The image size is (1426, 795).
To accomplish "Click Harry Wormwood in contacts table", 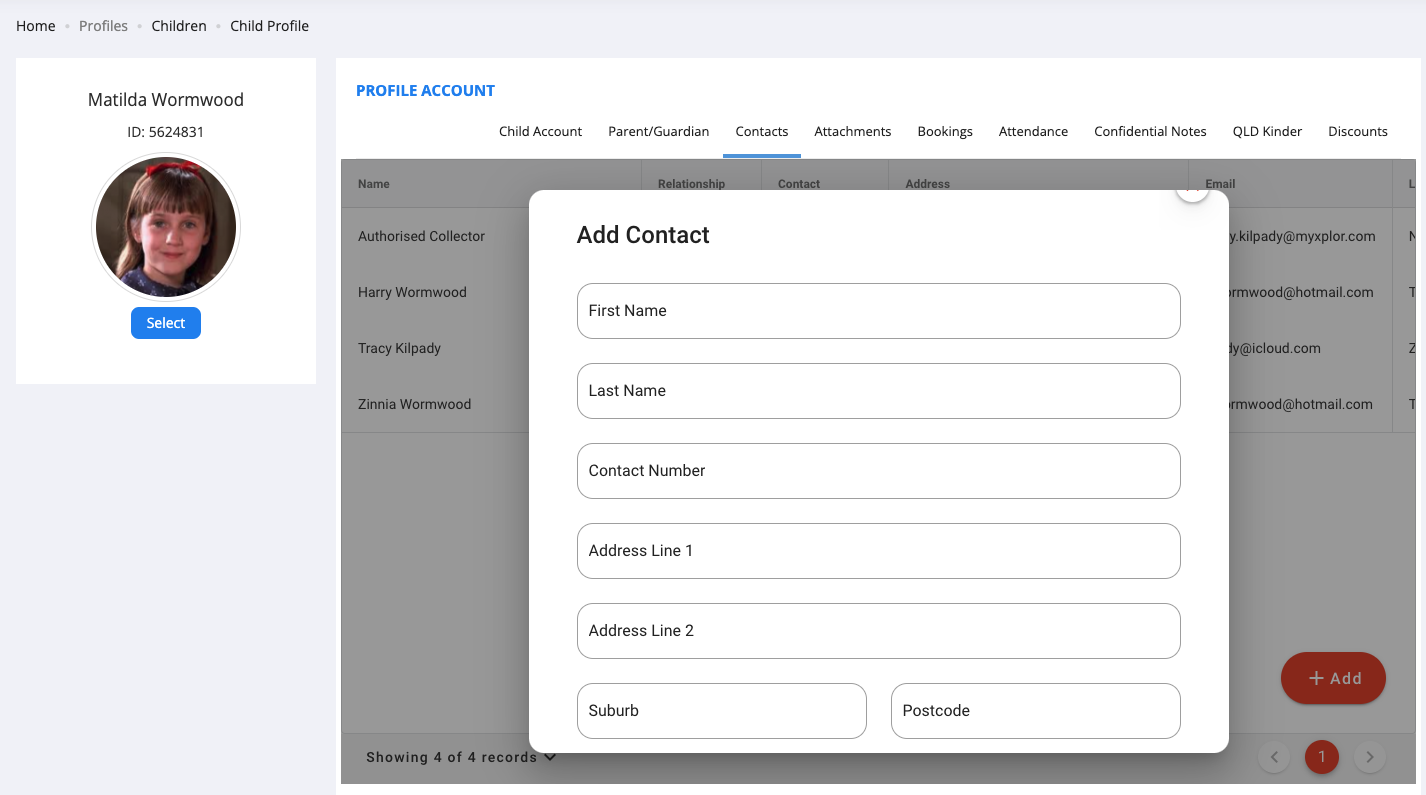I will [x=412, y=292].
